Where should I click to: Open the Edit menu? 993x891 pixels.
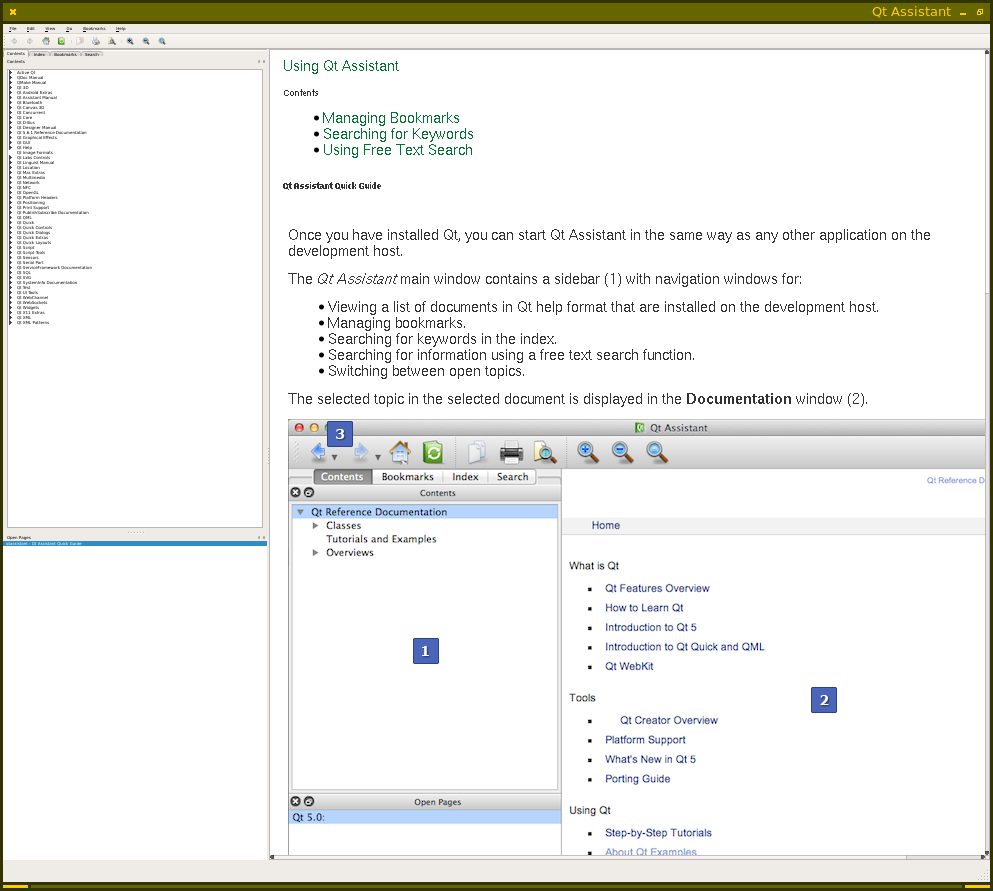(30, 28)
